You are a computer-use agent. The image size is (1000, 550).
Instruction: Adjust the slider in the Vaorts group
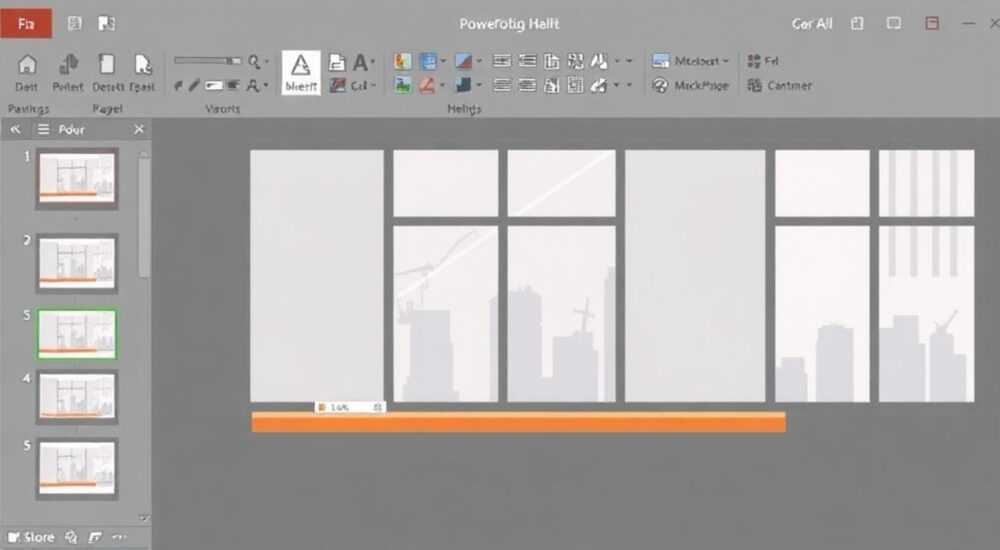pyautogui.click(x=208, y=61)
